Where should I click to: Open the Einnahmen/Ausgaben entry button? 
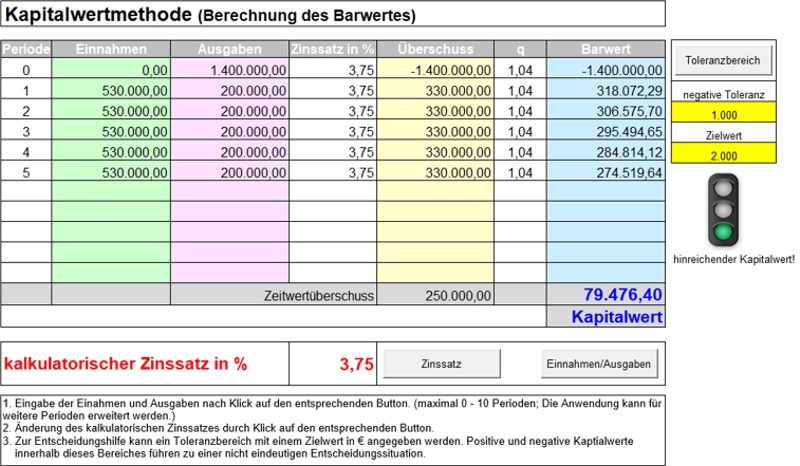coord(600,364)
